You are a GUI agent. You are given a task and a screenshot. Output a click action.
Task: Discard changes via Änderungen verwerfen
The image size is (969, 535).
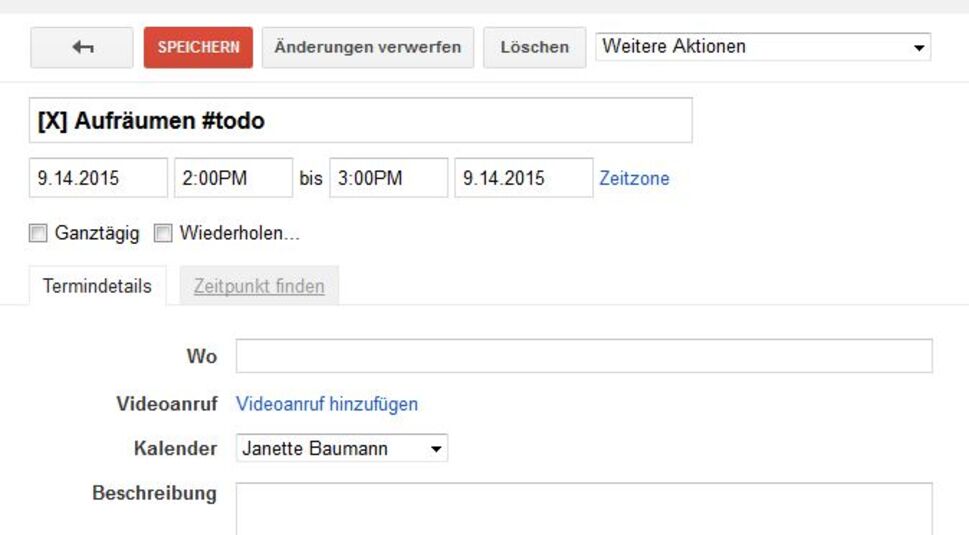pyautogui.click(x=367, y=47)
